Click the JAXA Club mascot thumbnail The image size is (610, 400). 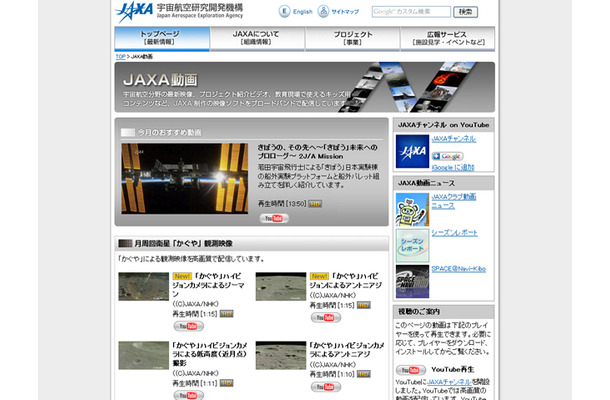[412, 210]
